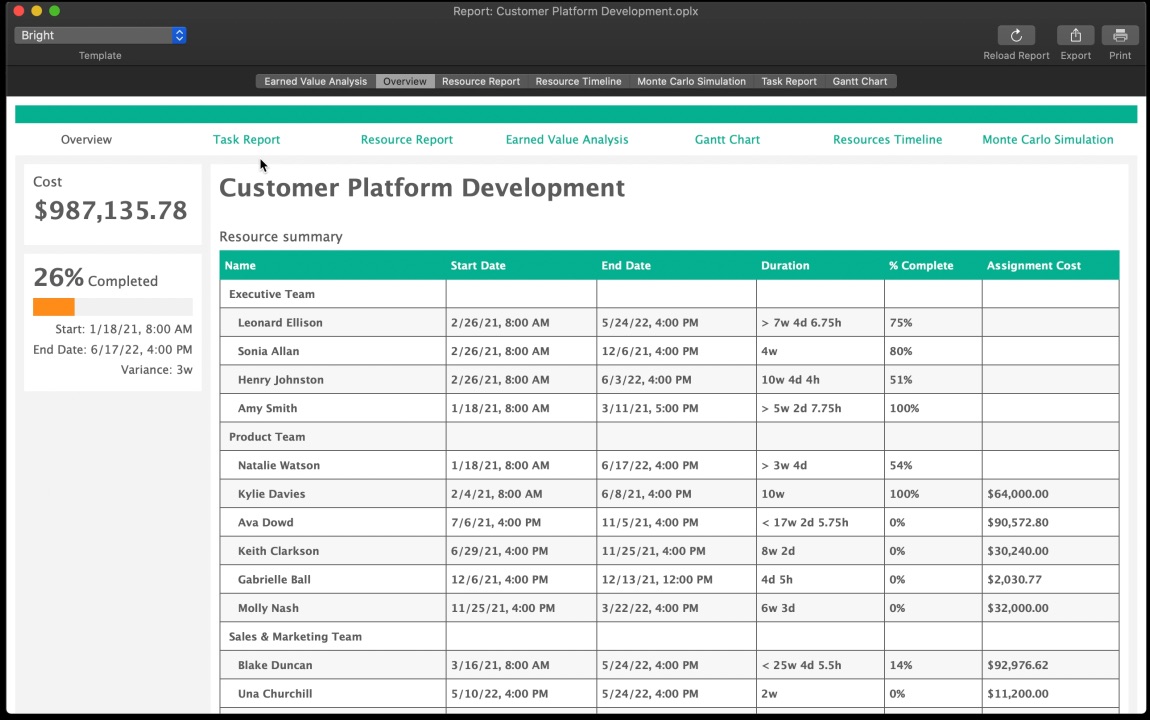Click the Henry Johnston name cell

[333, 380]
